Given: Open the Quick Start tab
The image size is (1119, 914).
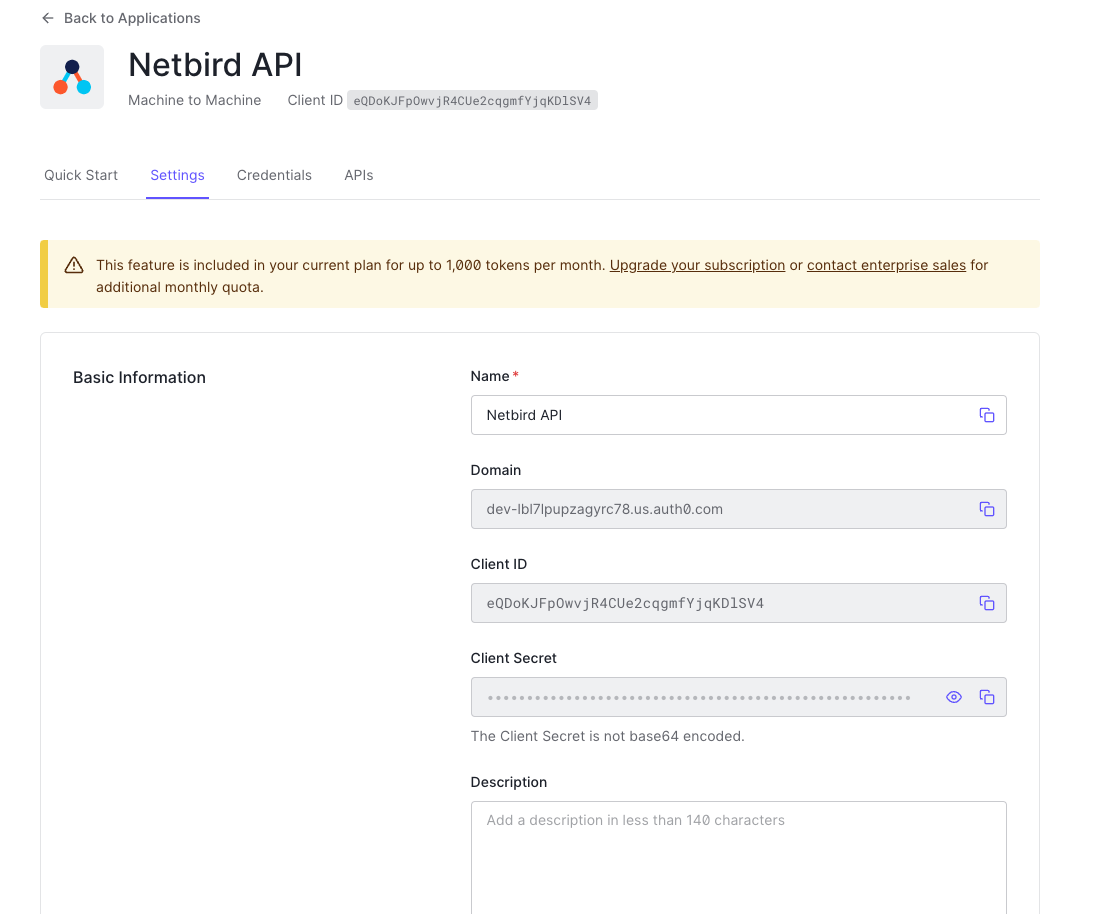Looking at the screenshot, I should pyautogui.click(x=81, y=175).
